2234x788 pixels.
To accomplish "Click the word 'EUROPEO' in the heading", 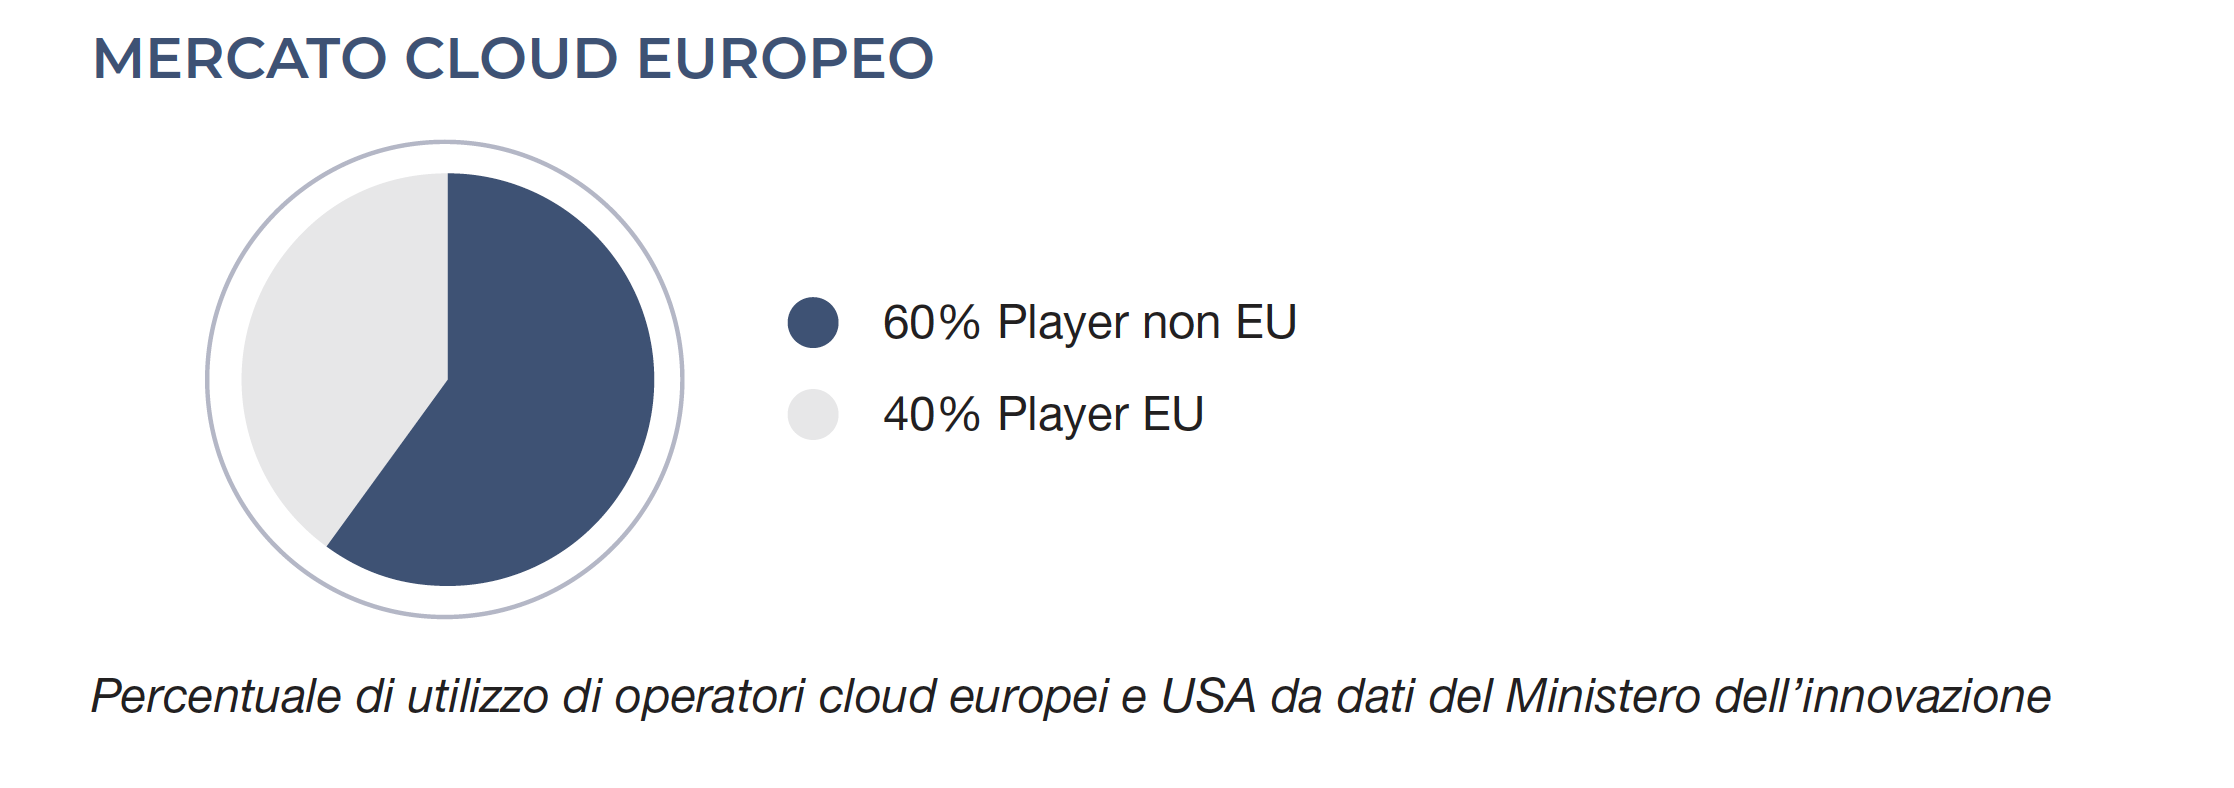I will pos(786,58).
